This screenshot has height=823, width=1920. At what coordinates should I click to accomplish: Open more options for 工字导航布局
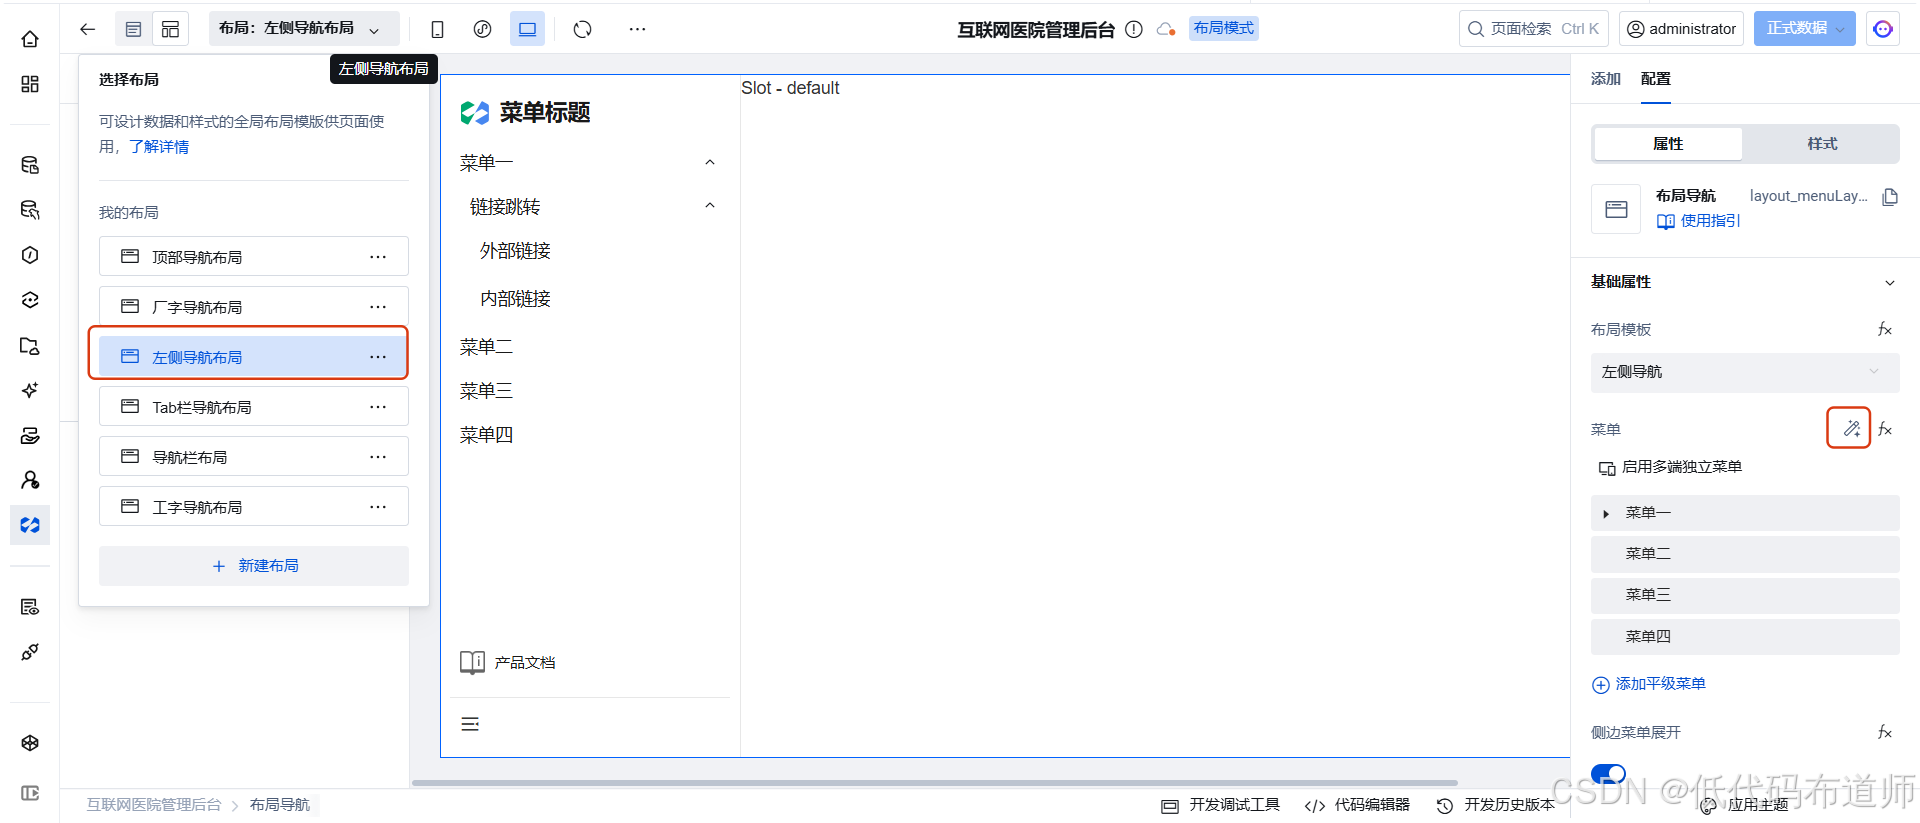(378, 507)
